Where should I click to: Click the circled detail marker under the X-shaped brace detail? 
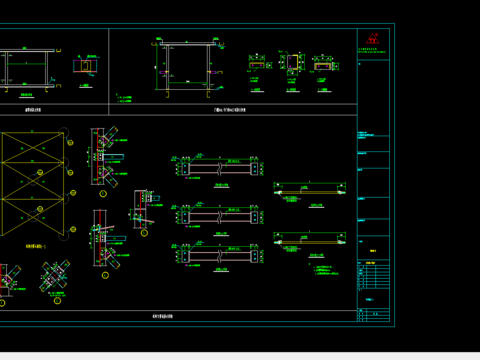pos(57,301)
